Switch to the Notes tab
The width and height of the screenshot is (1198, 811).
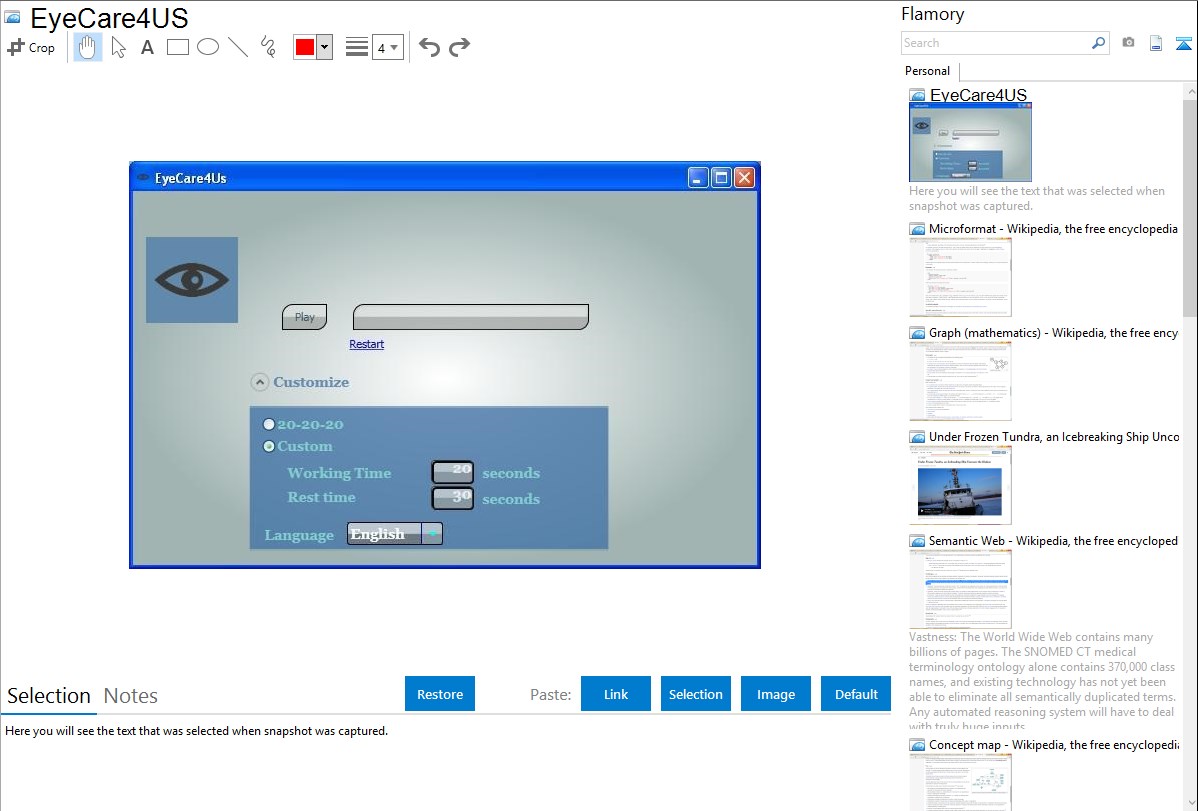coord(131,696)
